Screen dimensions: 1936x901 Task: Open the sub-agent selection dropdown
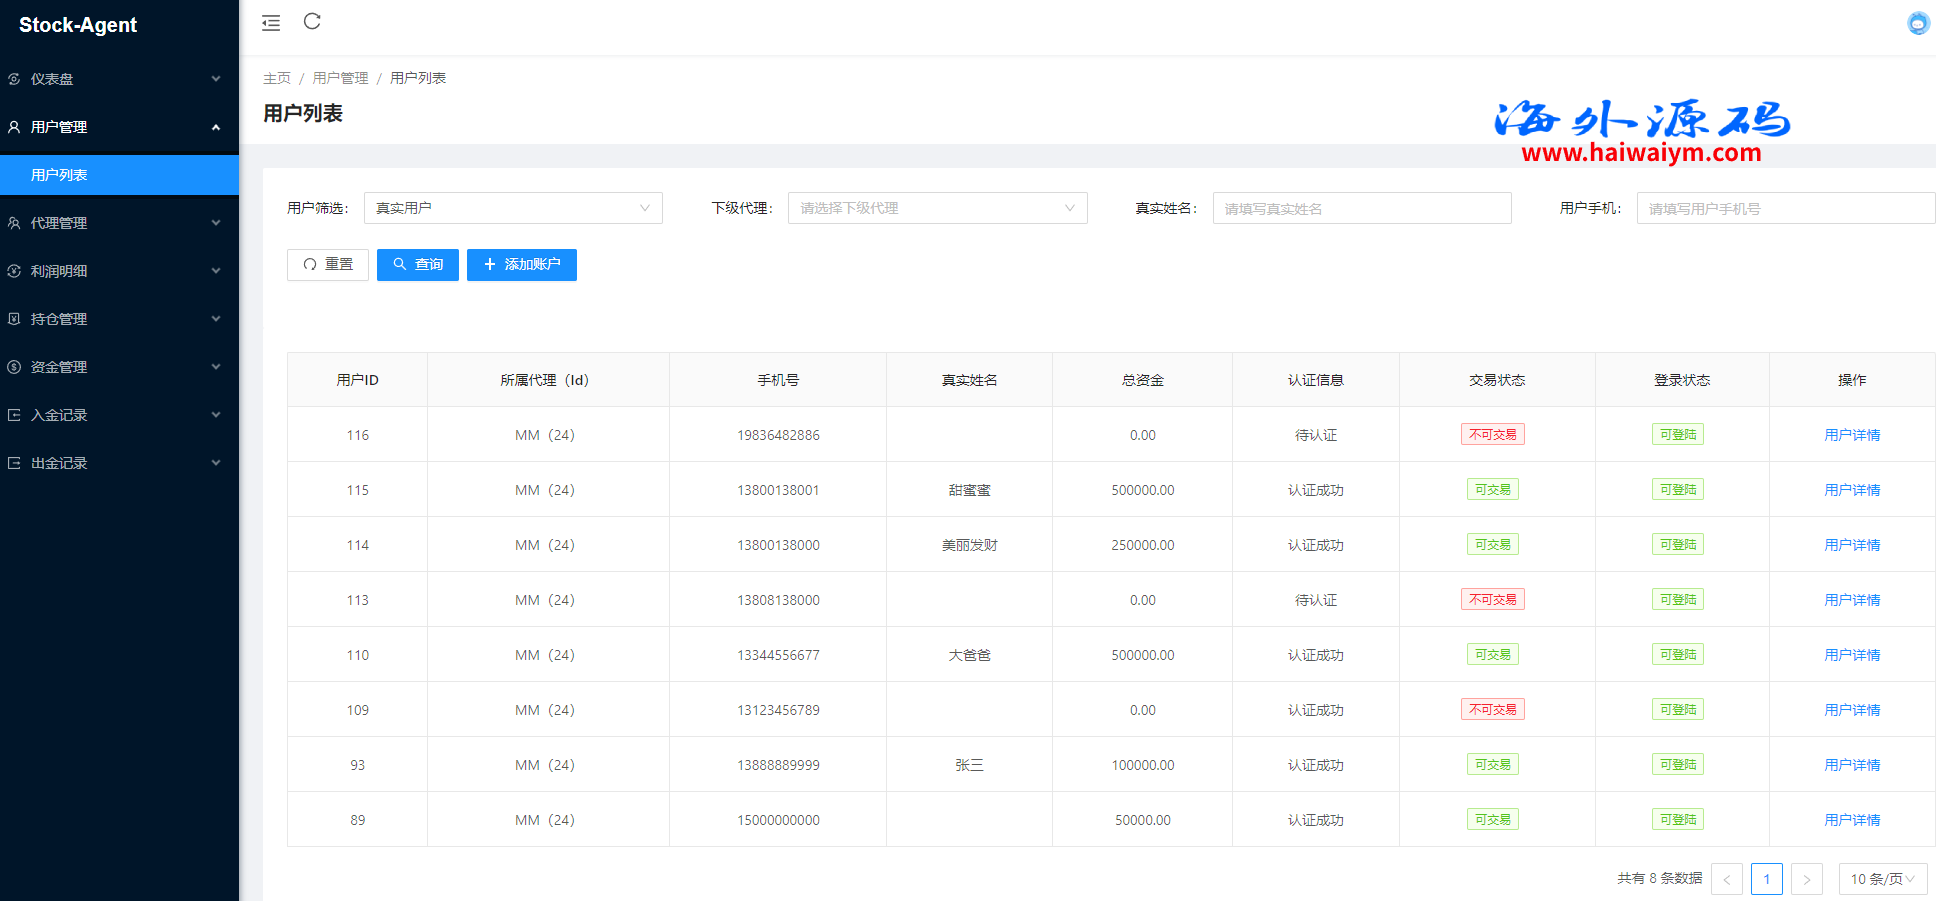tap(937, 208)
